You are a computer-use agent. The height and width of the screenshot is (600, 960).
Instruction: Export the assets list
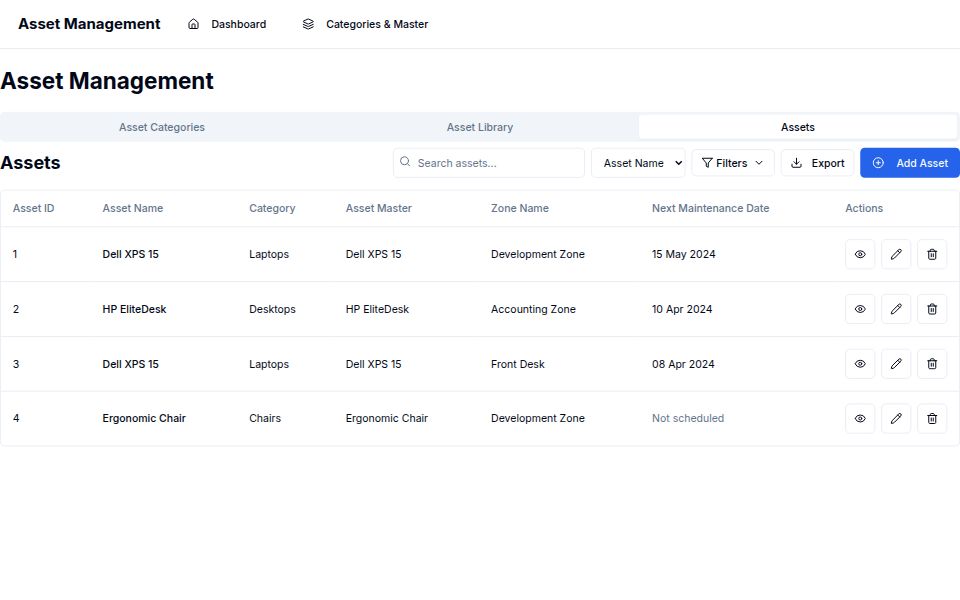point(817,163)
